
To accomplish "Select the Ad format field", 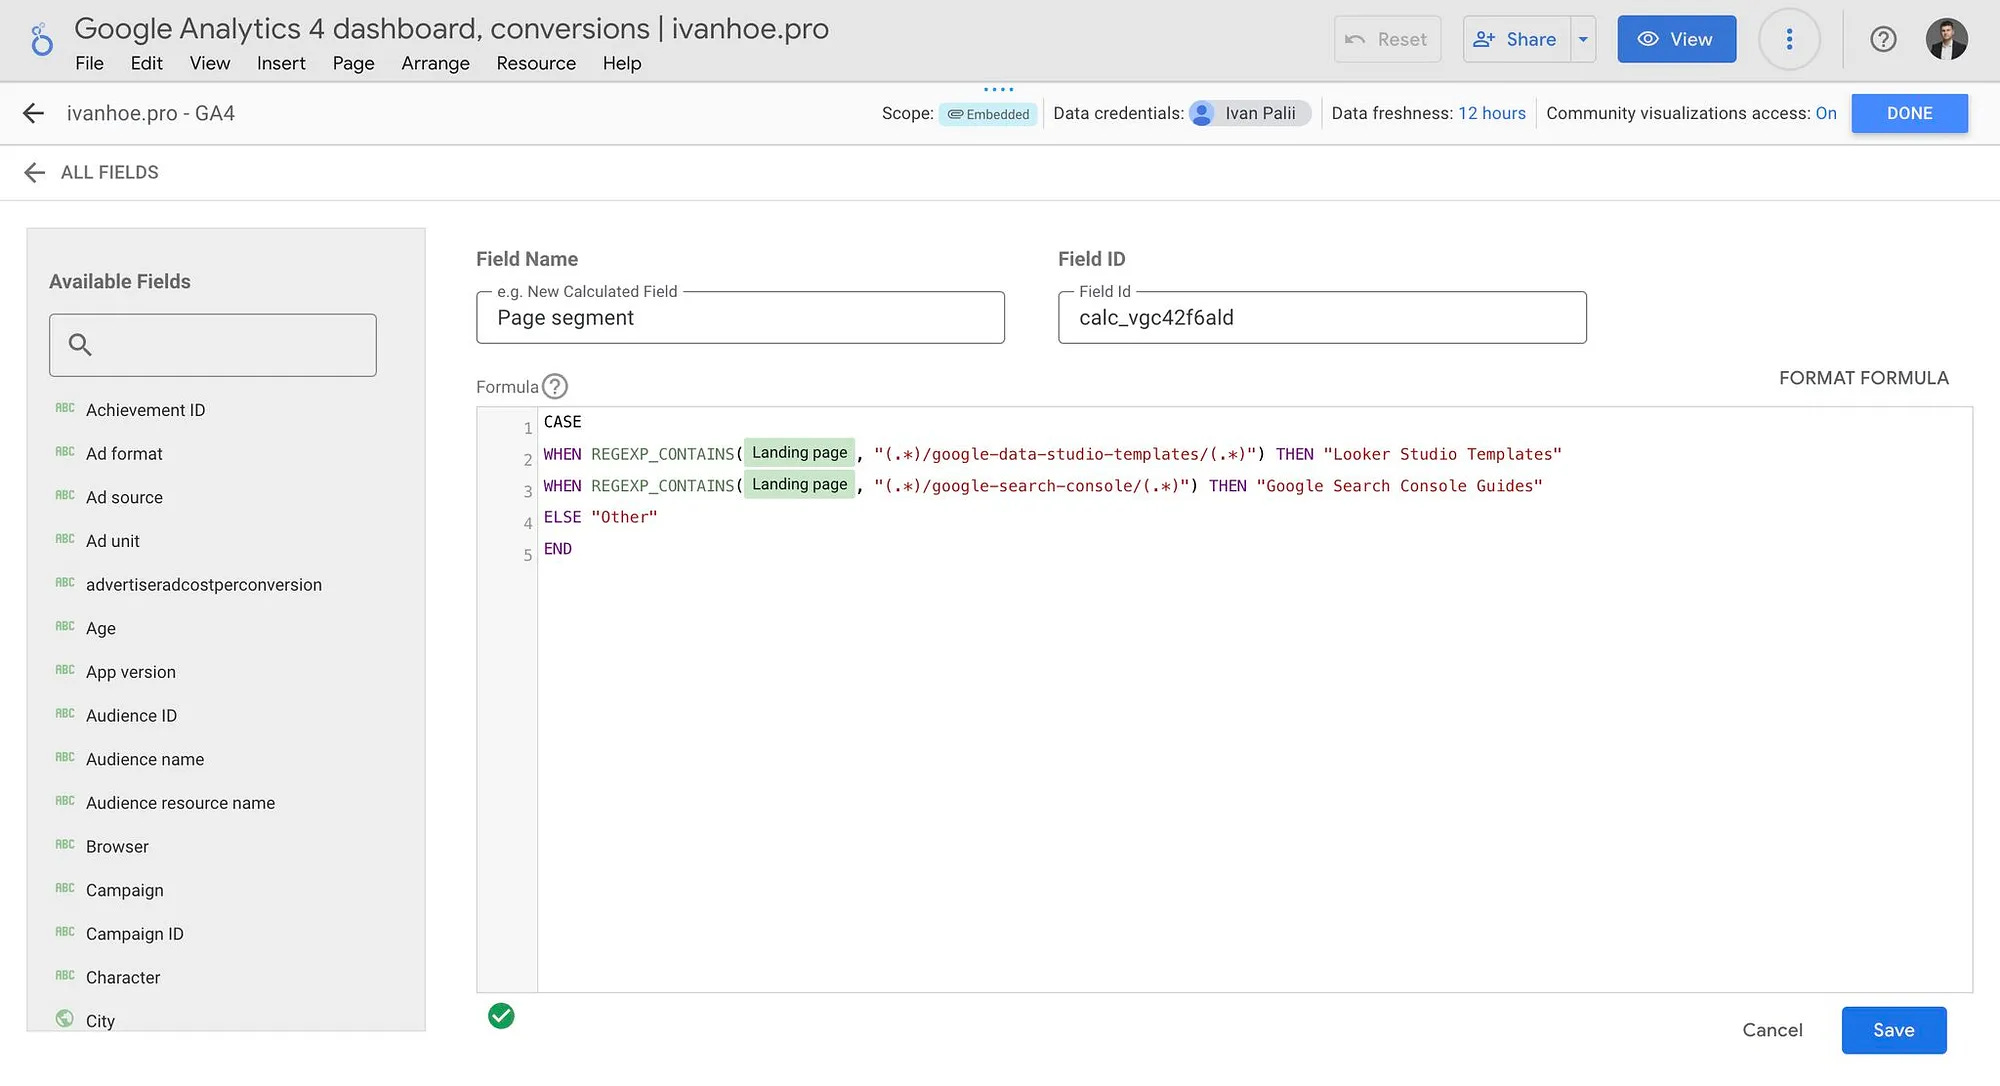I will [x=124, y=454].
